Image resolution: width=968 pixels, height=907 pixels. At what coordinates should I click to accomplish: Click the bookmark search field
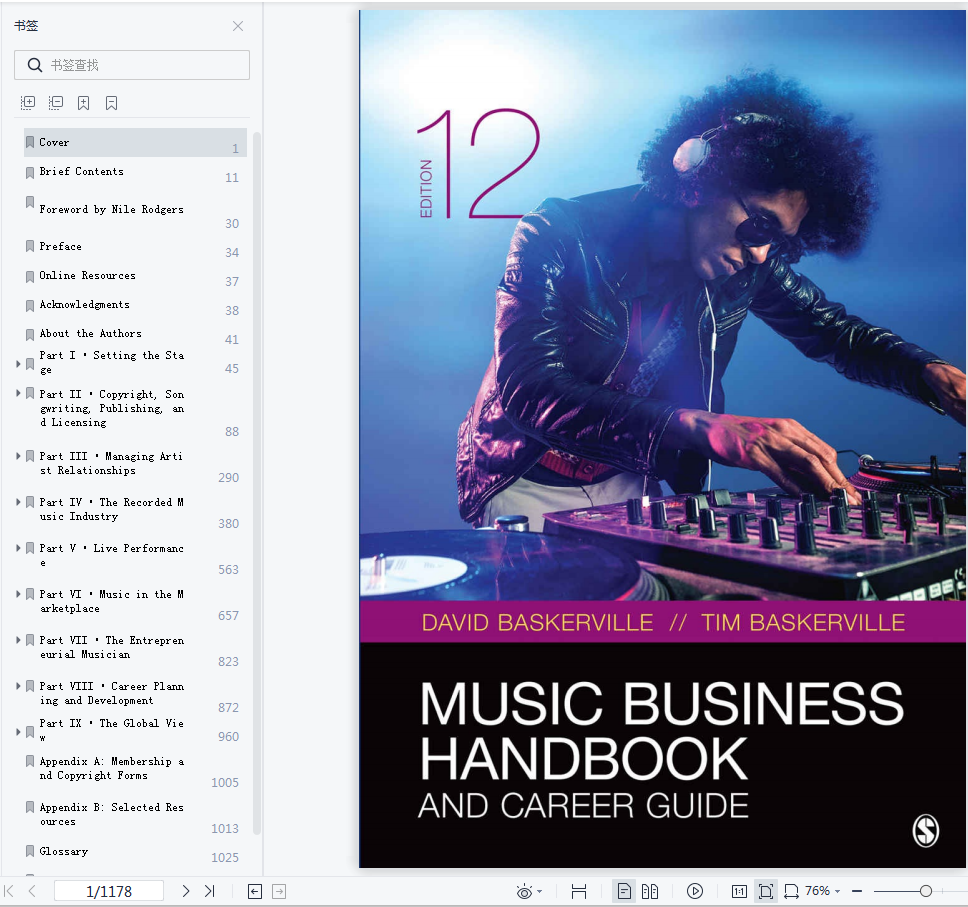click(132, 65)
